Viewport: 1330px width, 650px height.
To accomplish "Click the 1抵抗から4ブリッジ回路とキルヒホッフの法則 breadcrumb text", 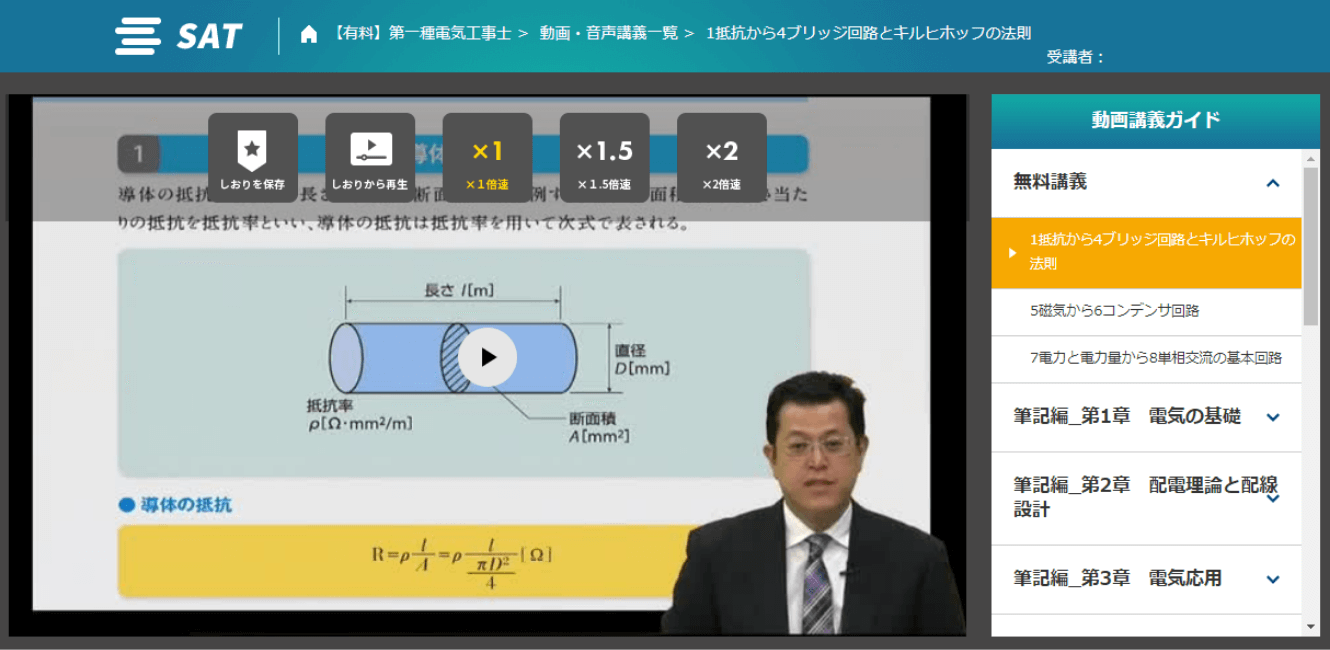I will point(868,33).
